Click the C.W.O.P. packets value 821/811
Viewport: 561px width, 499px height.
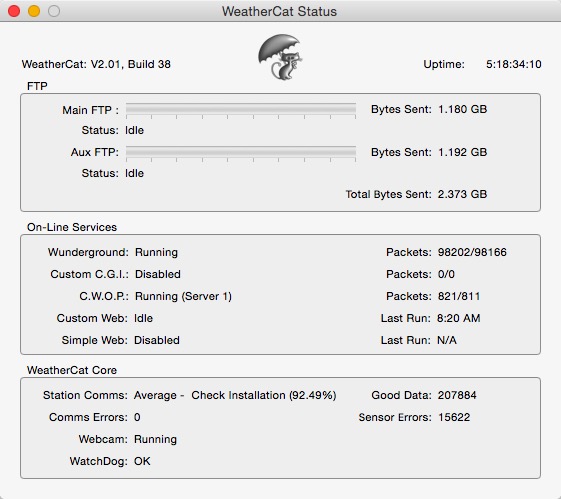(459, 297)
